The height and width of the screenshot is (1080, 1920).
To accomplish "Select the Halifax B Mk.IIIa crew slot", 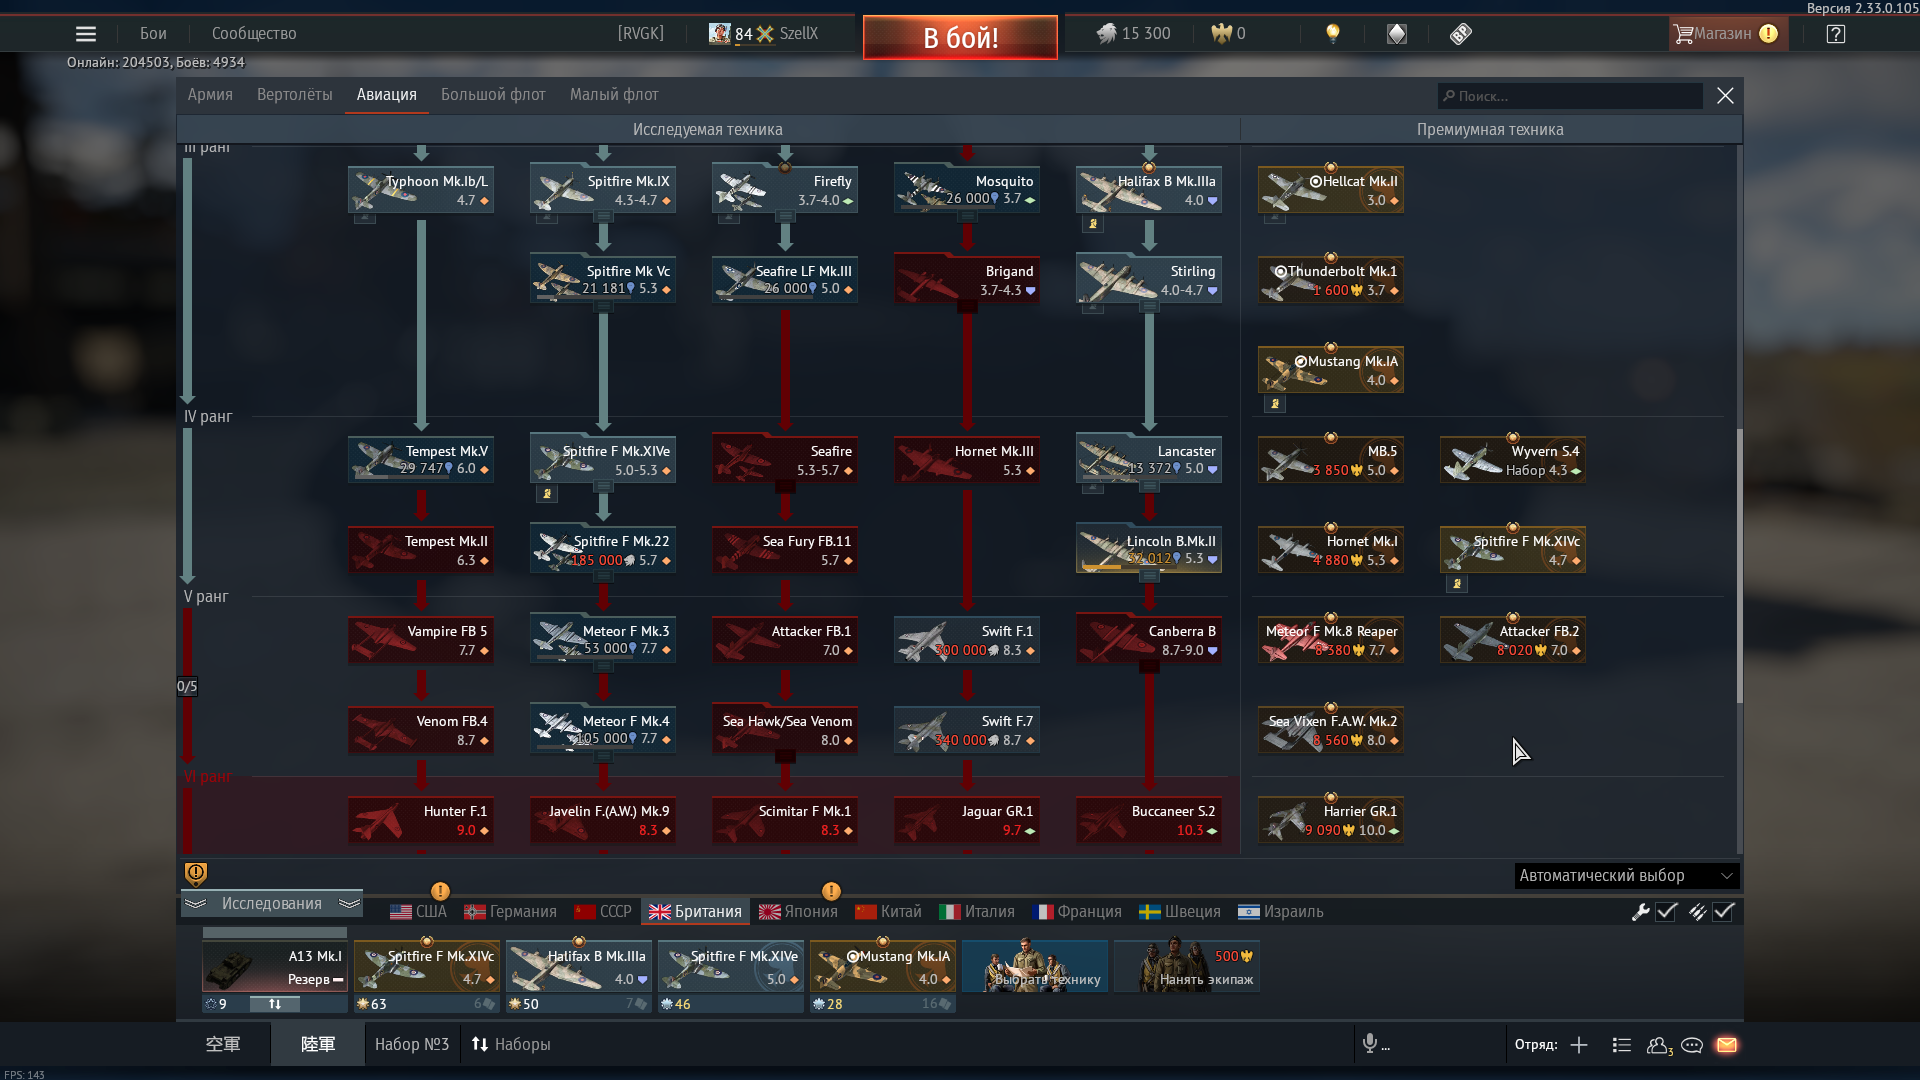I will click(579, 968).
